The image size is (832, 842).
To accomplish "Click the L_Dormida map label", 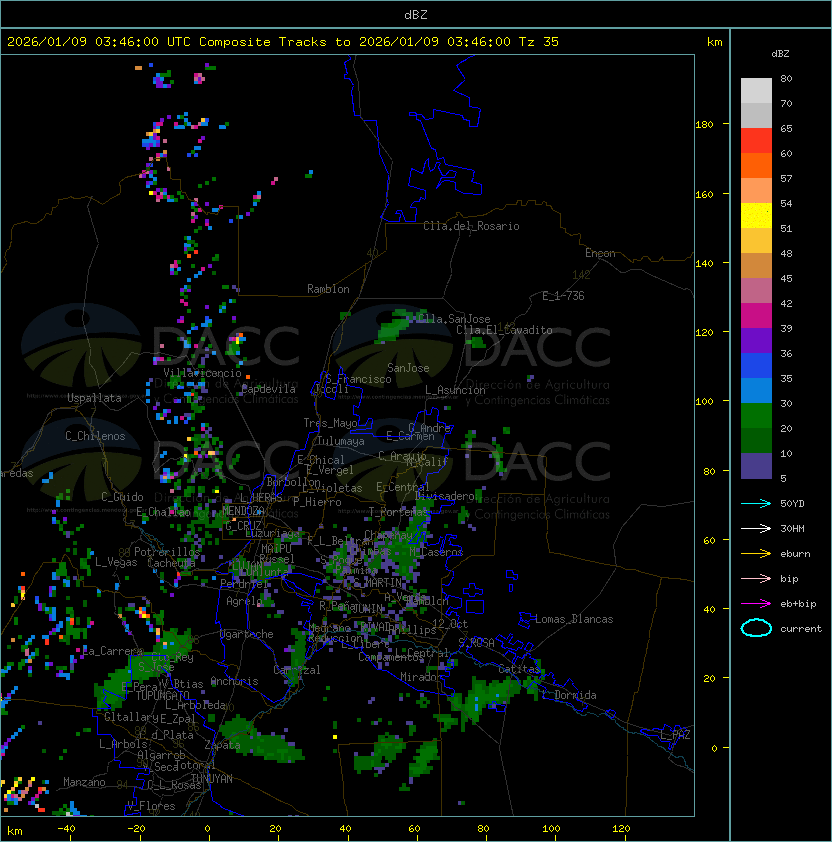I will (x=569, y=695).
